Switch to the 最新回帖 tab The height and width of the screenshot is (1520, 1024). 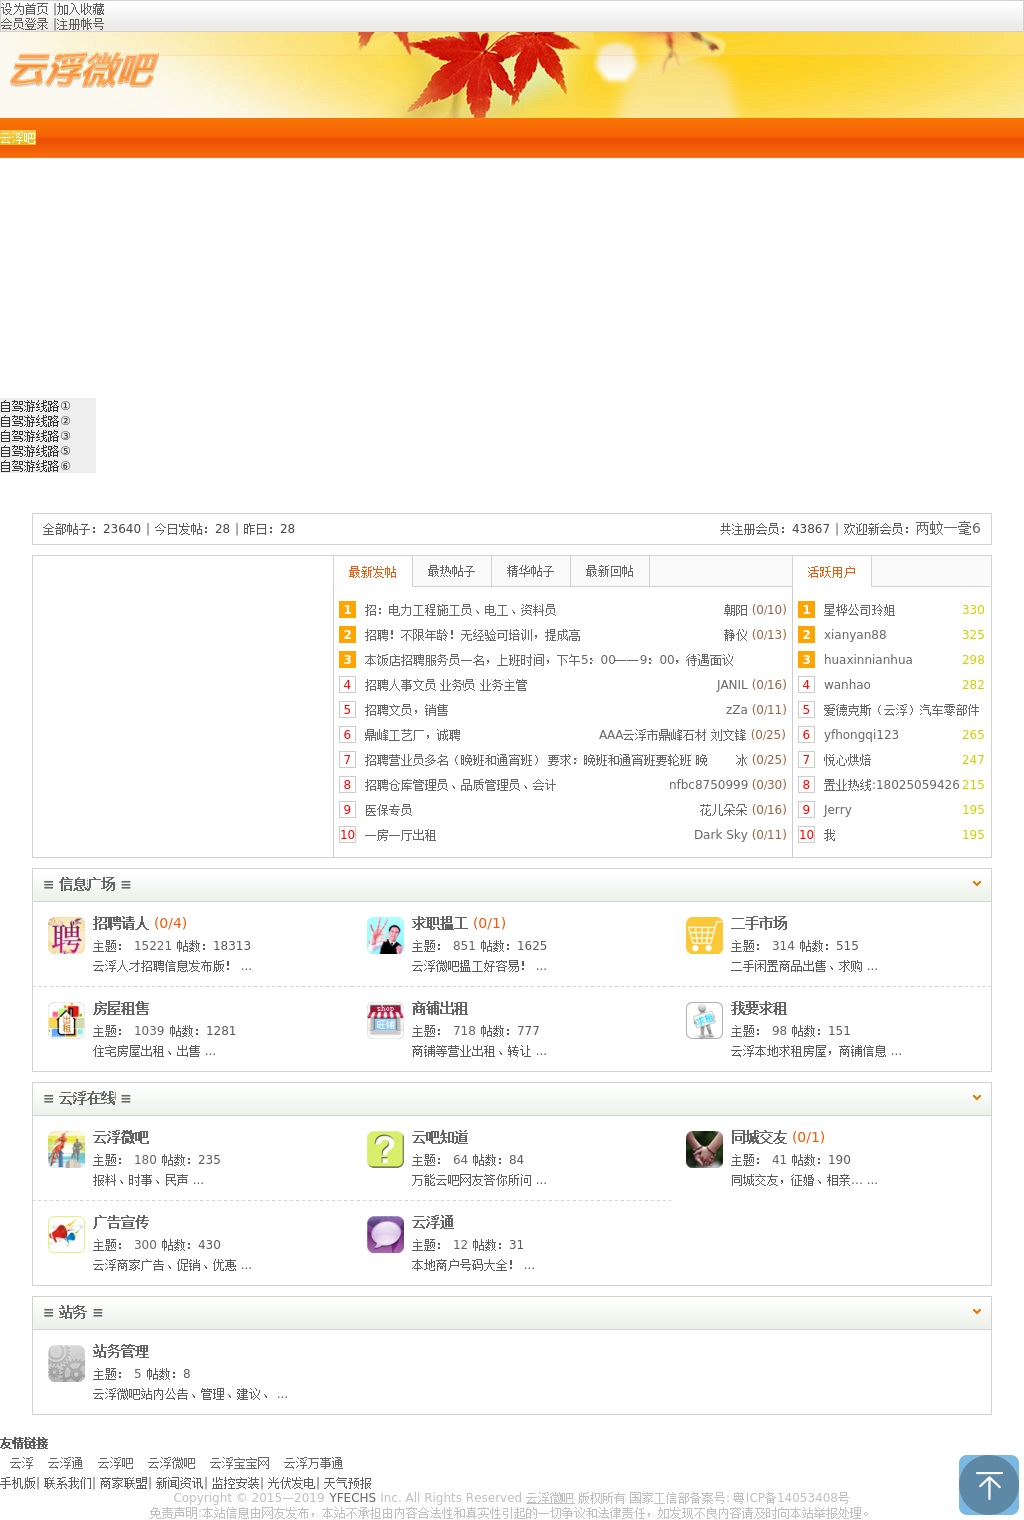(609, 571)
